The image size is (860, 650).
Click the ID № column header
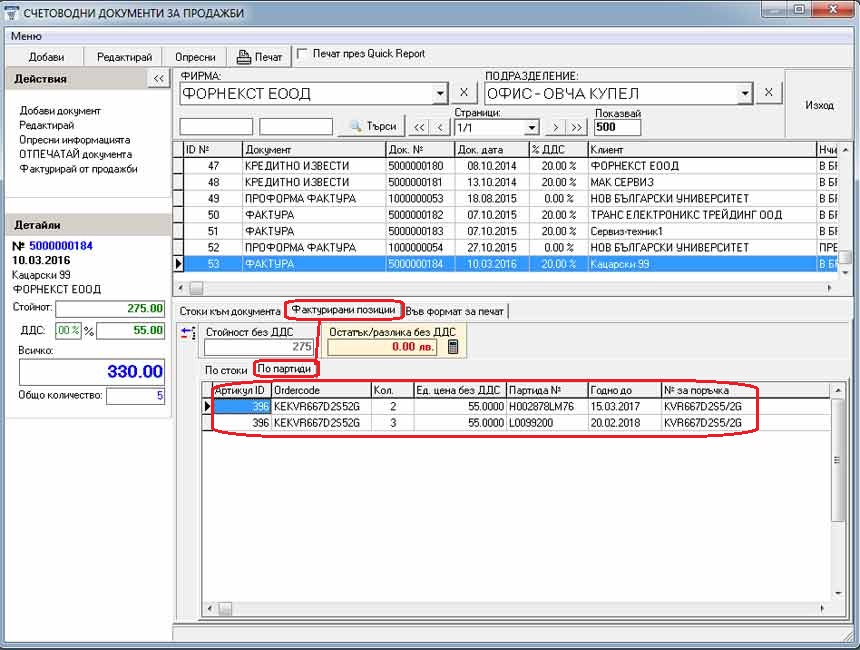pos(213,150)
